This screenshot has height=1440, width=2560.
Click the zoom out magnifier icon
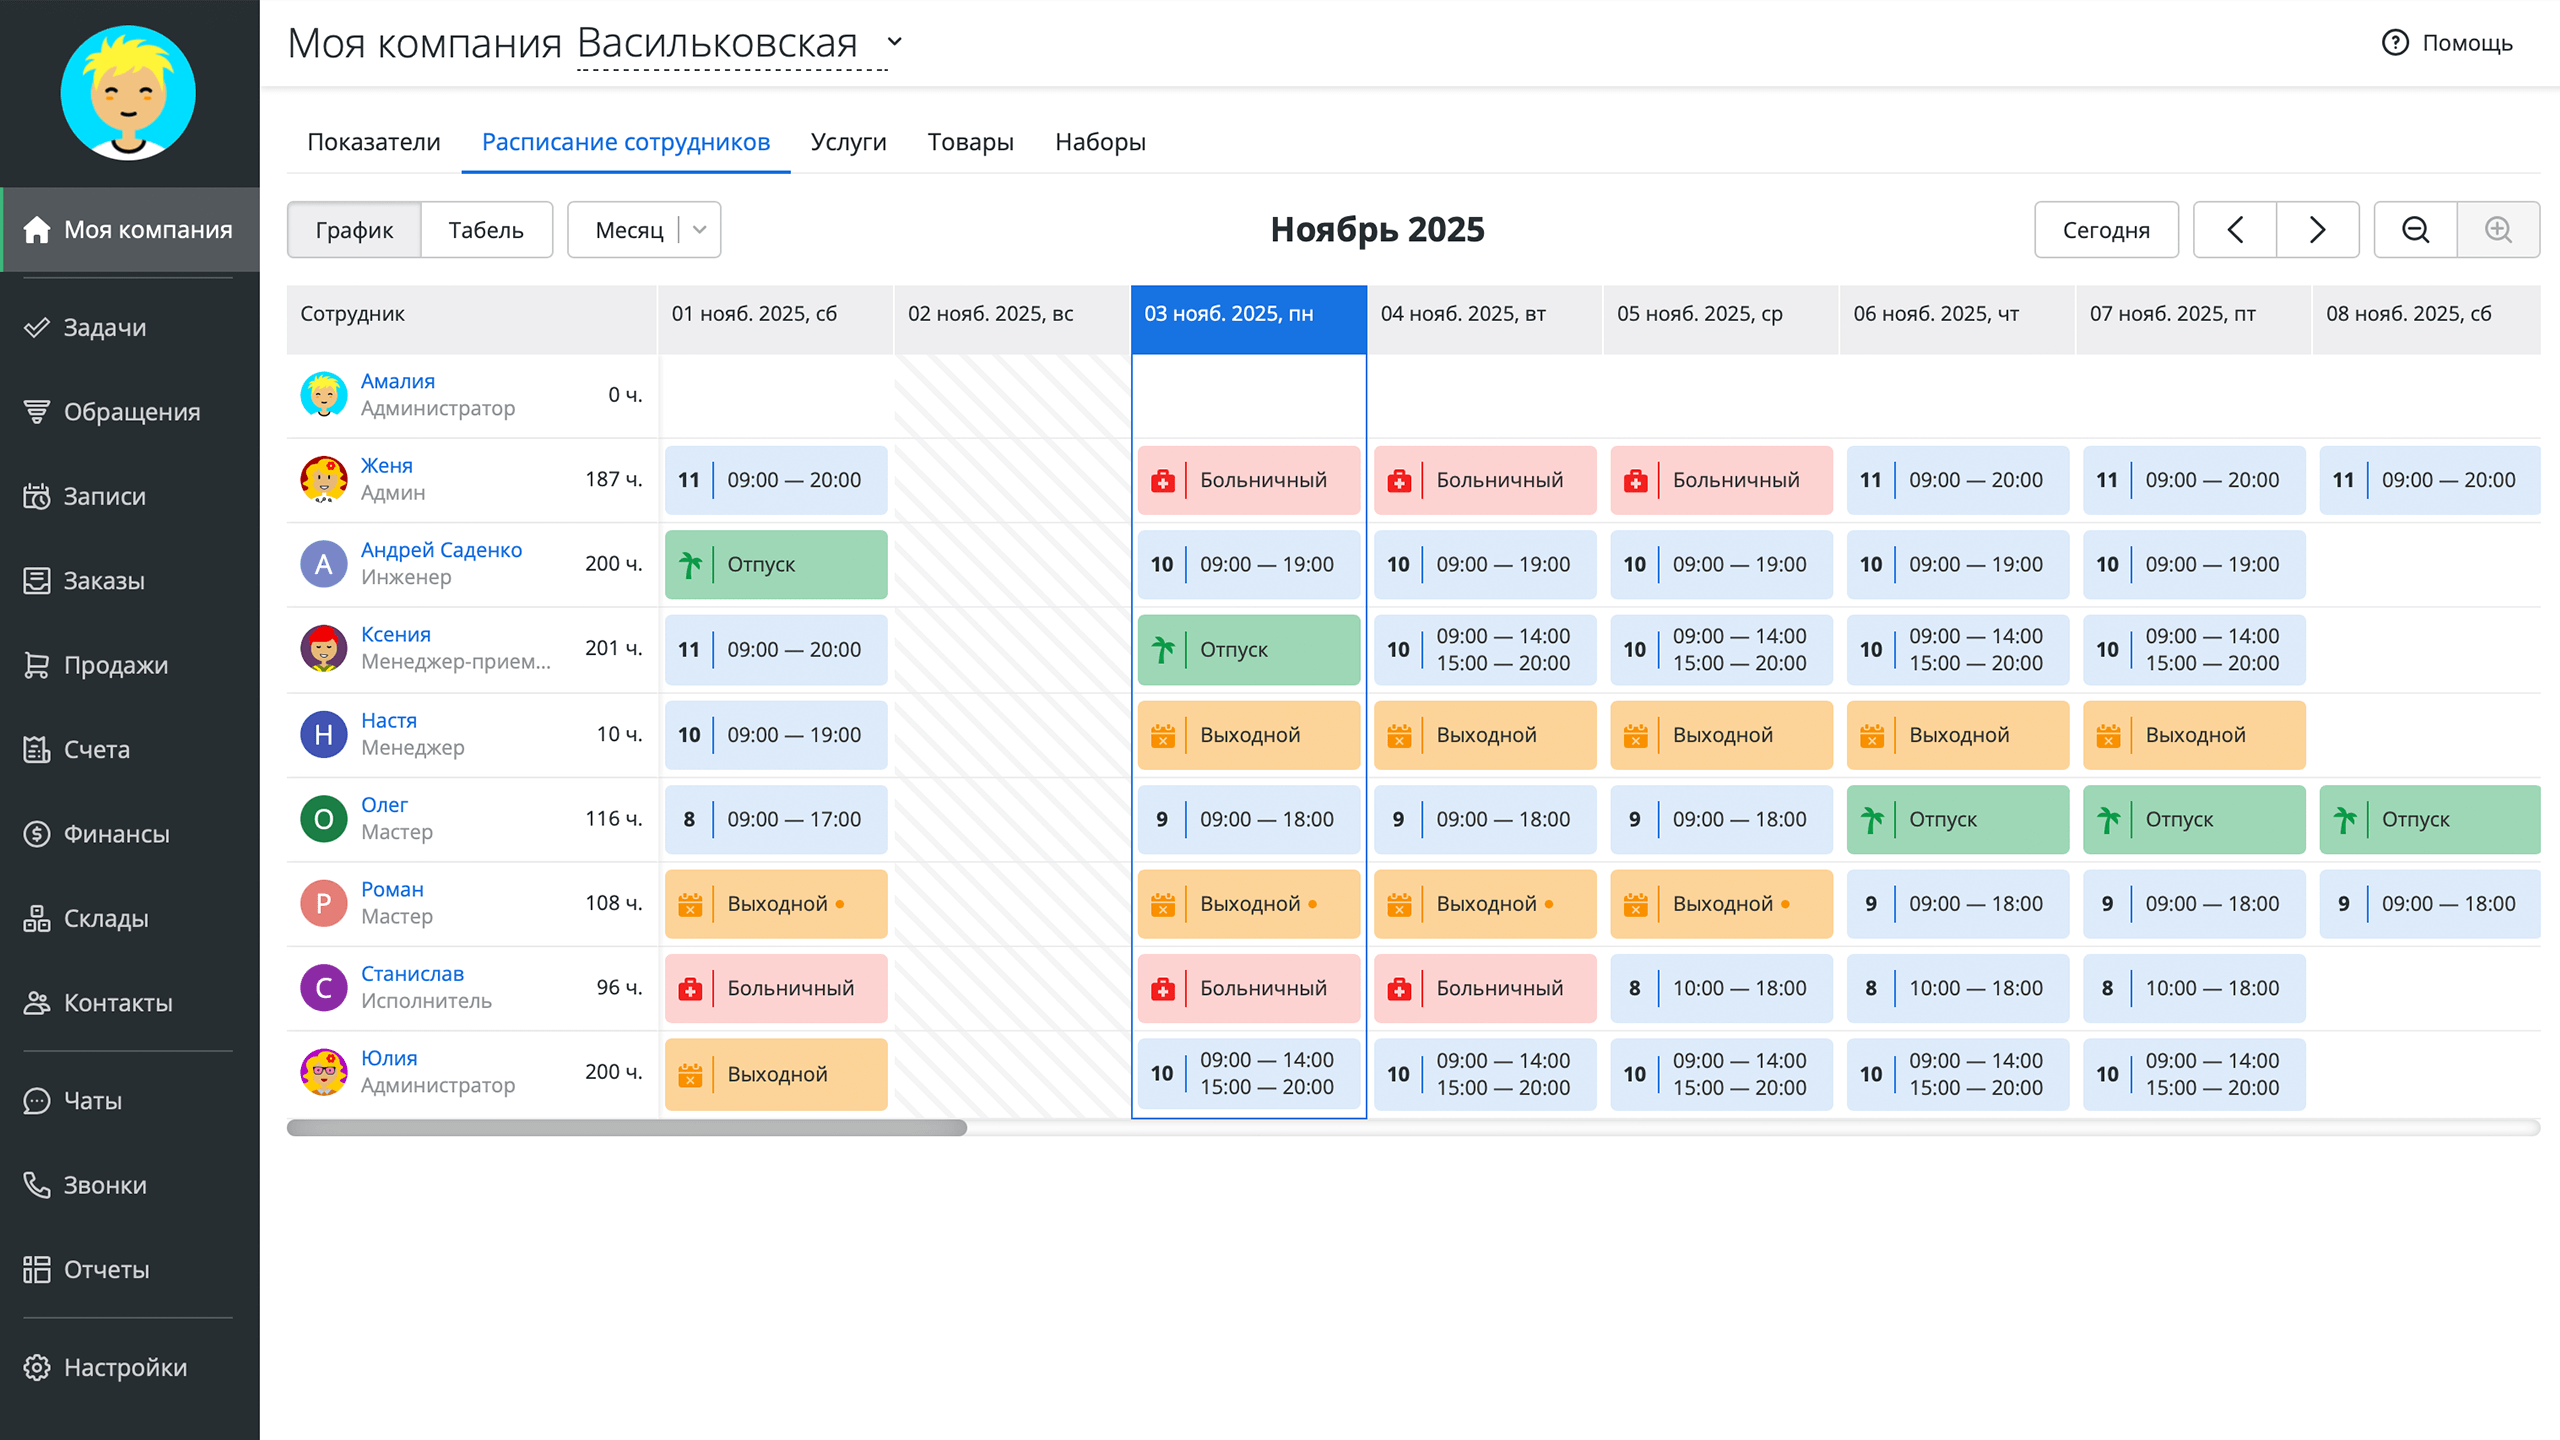point(2415,230)
